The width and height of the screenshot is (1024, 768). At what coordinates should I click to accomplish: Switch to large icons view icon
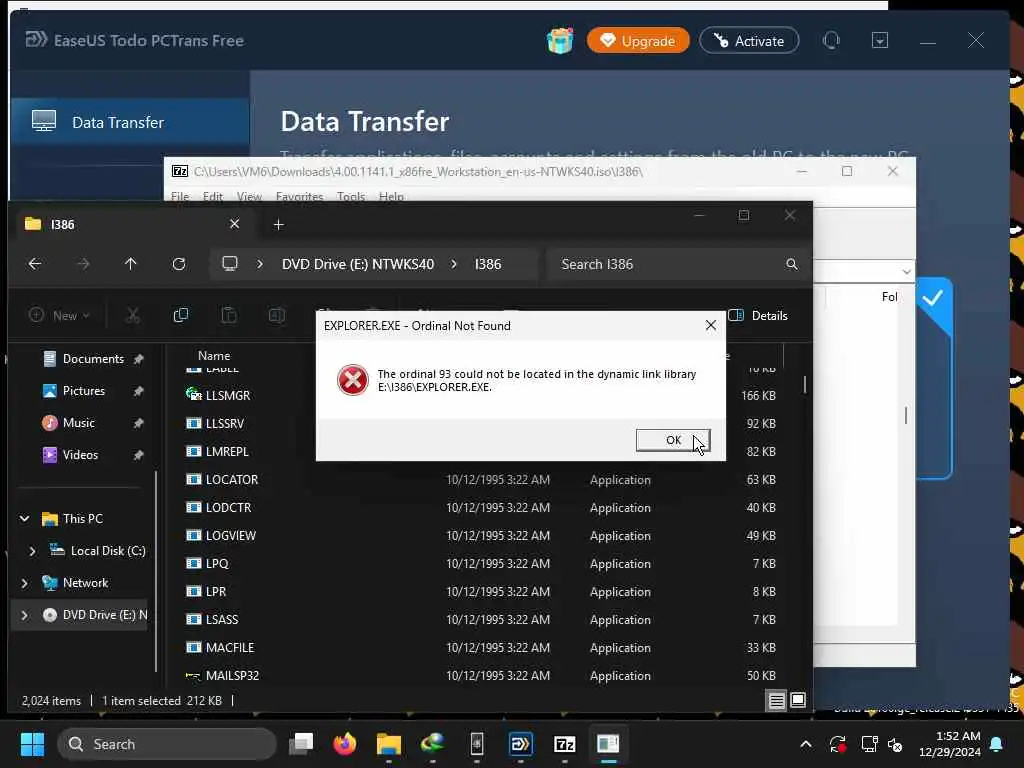798,701
